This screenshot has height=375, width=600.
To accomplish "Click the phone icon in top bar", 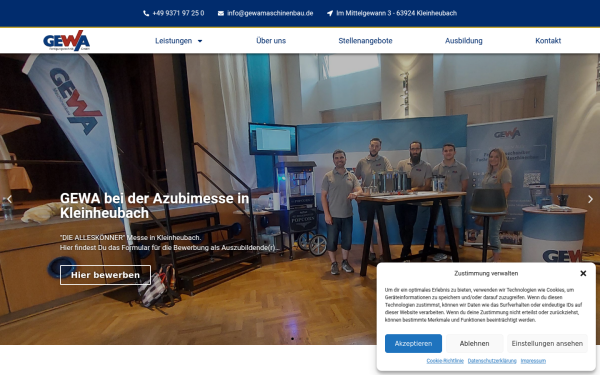I will (x=146, y=13).
